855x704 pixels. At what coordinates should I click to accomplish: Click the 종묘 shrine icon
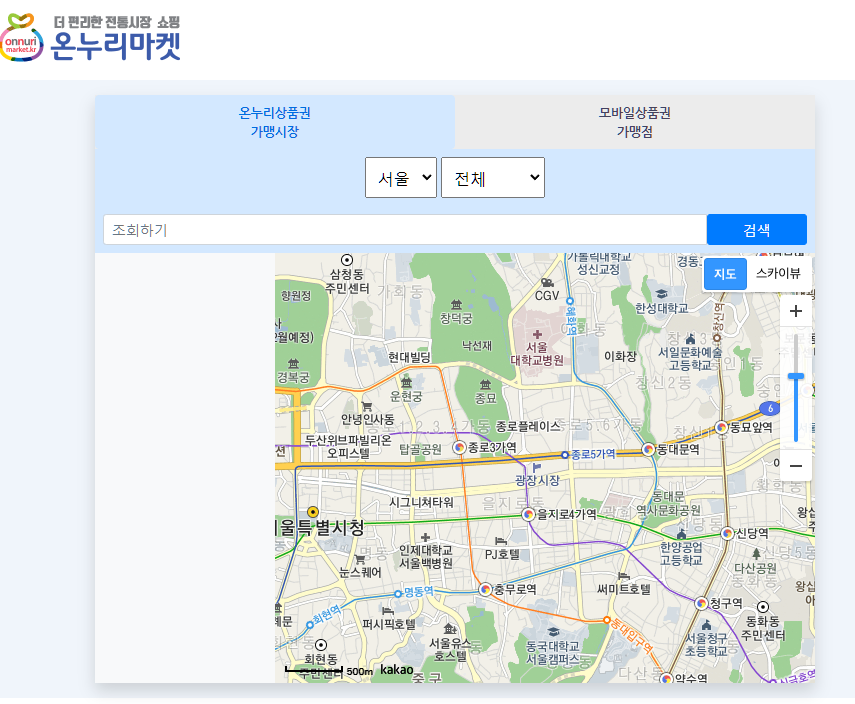click(x=485, y=384)
